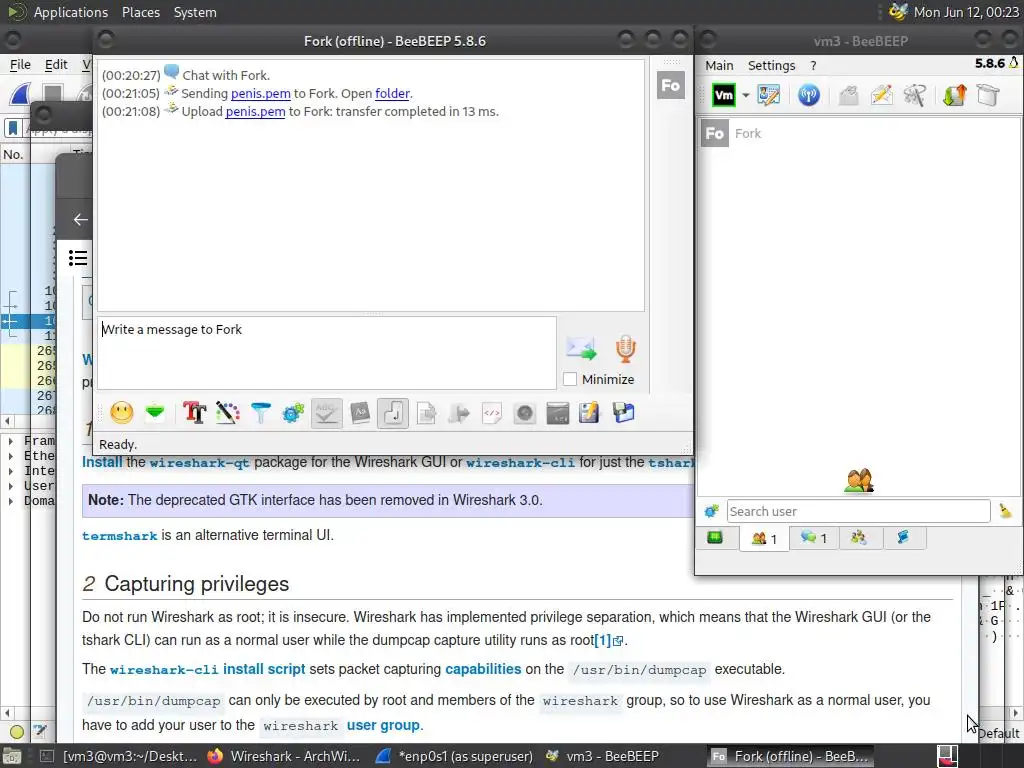This screenshot has height=768, width=1024.
Task: Click the white box icon in vm3 toolbar
Action: (x=988, y=95)
